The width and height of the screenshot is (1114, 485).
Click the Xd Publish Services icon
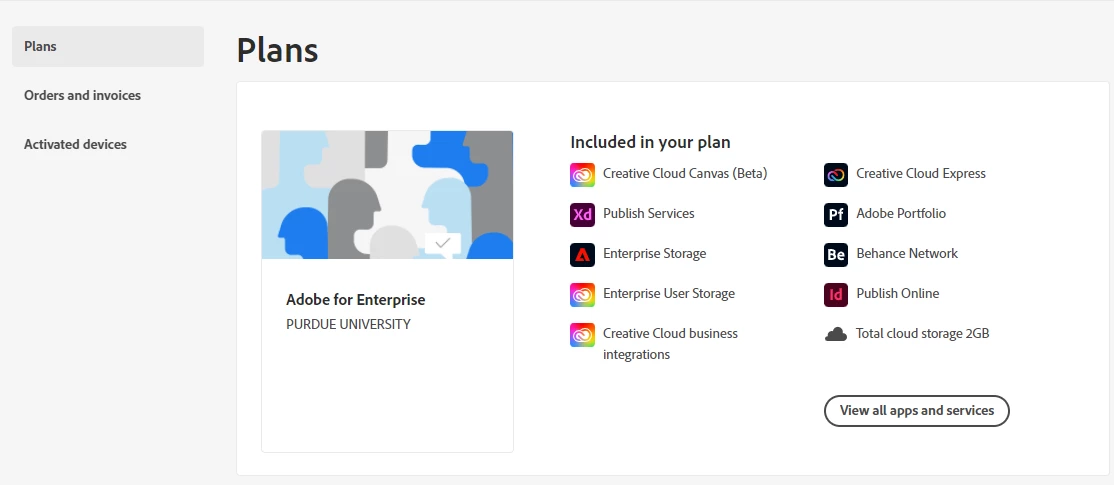[x=582, y=214]
